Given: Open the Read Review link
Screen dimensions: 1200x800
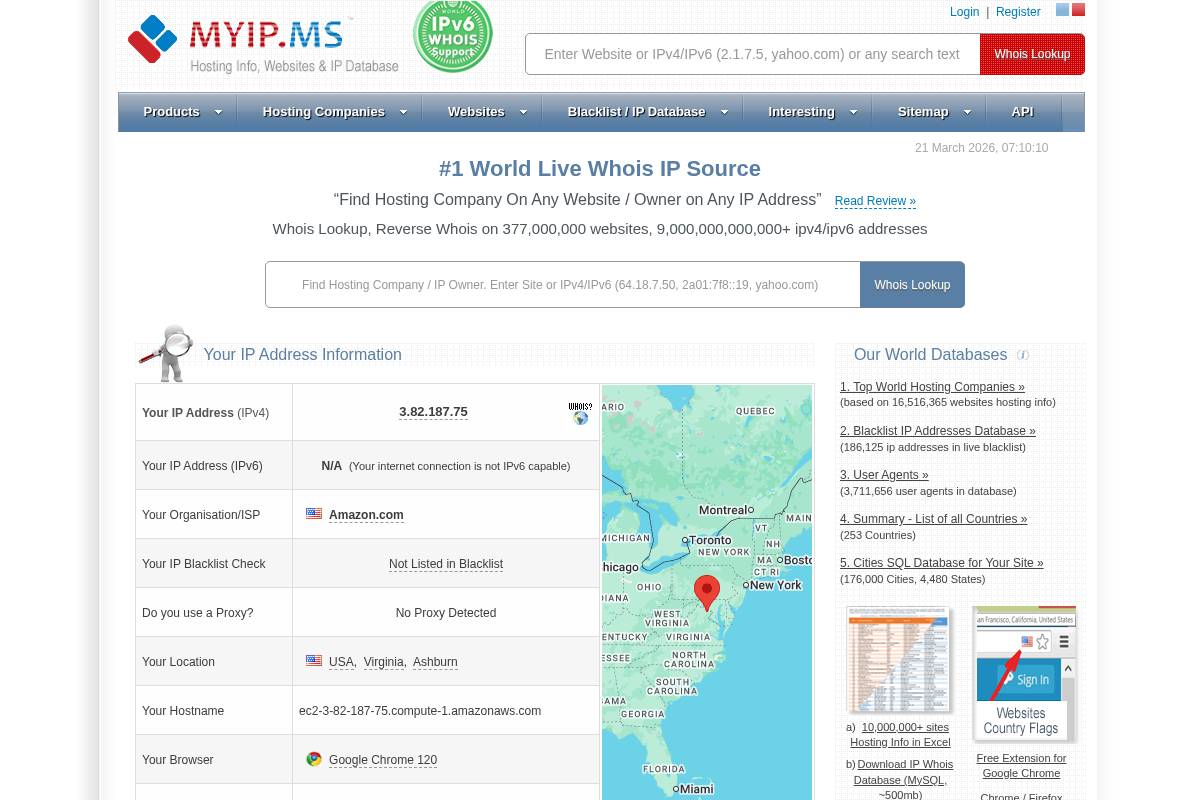Looking at the screenshot, I should [874, 201].
